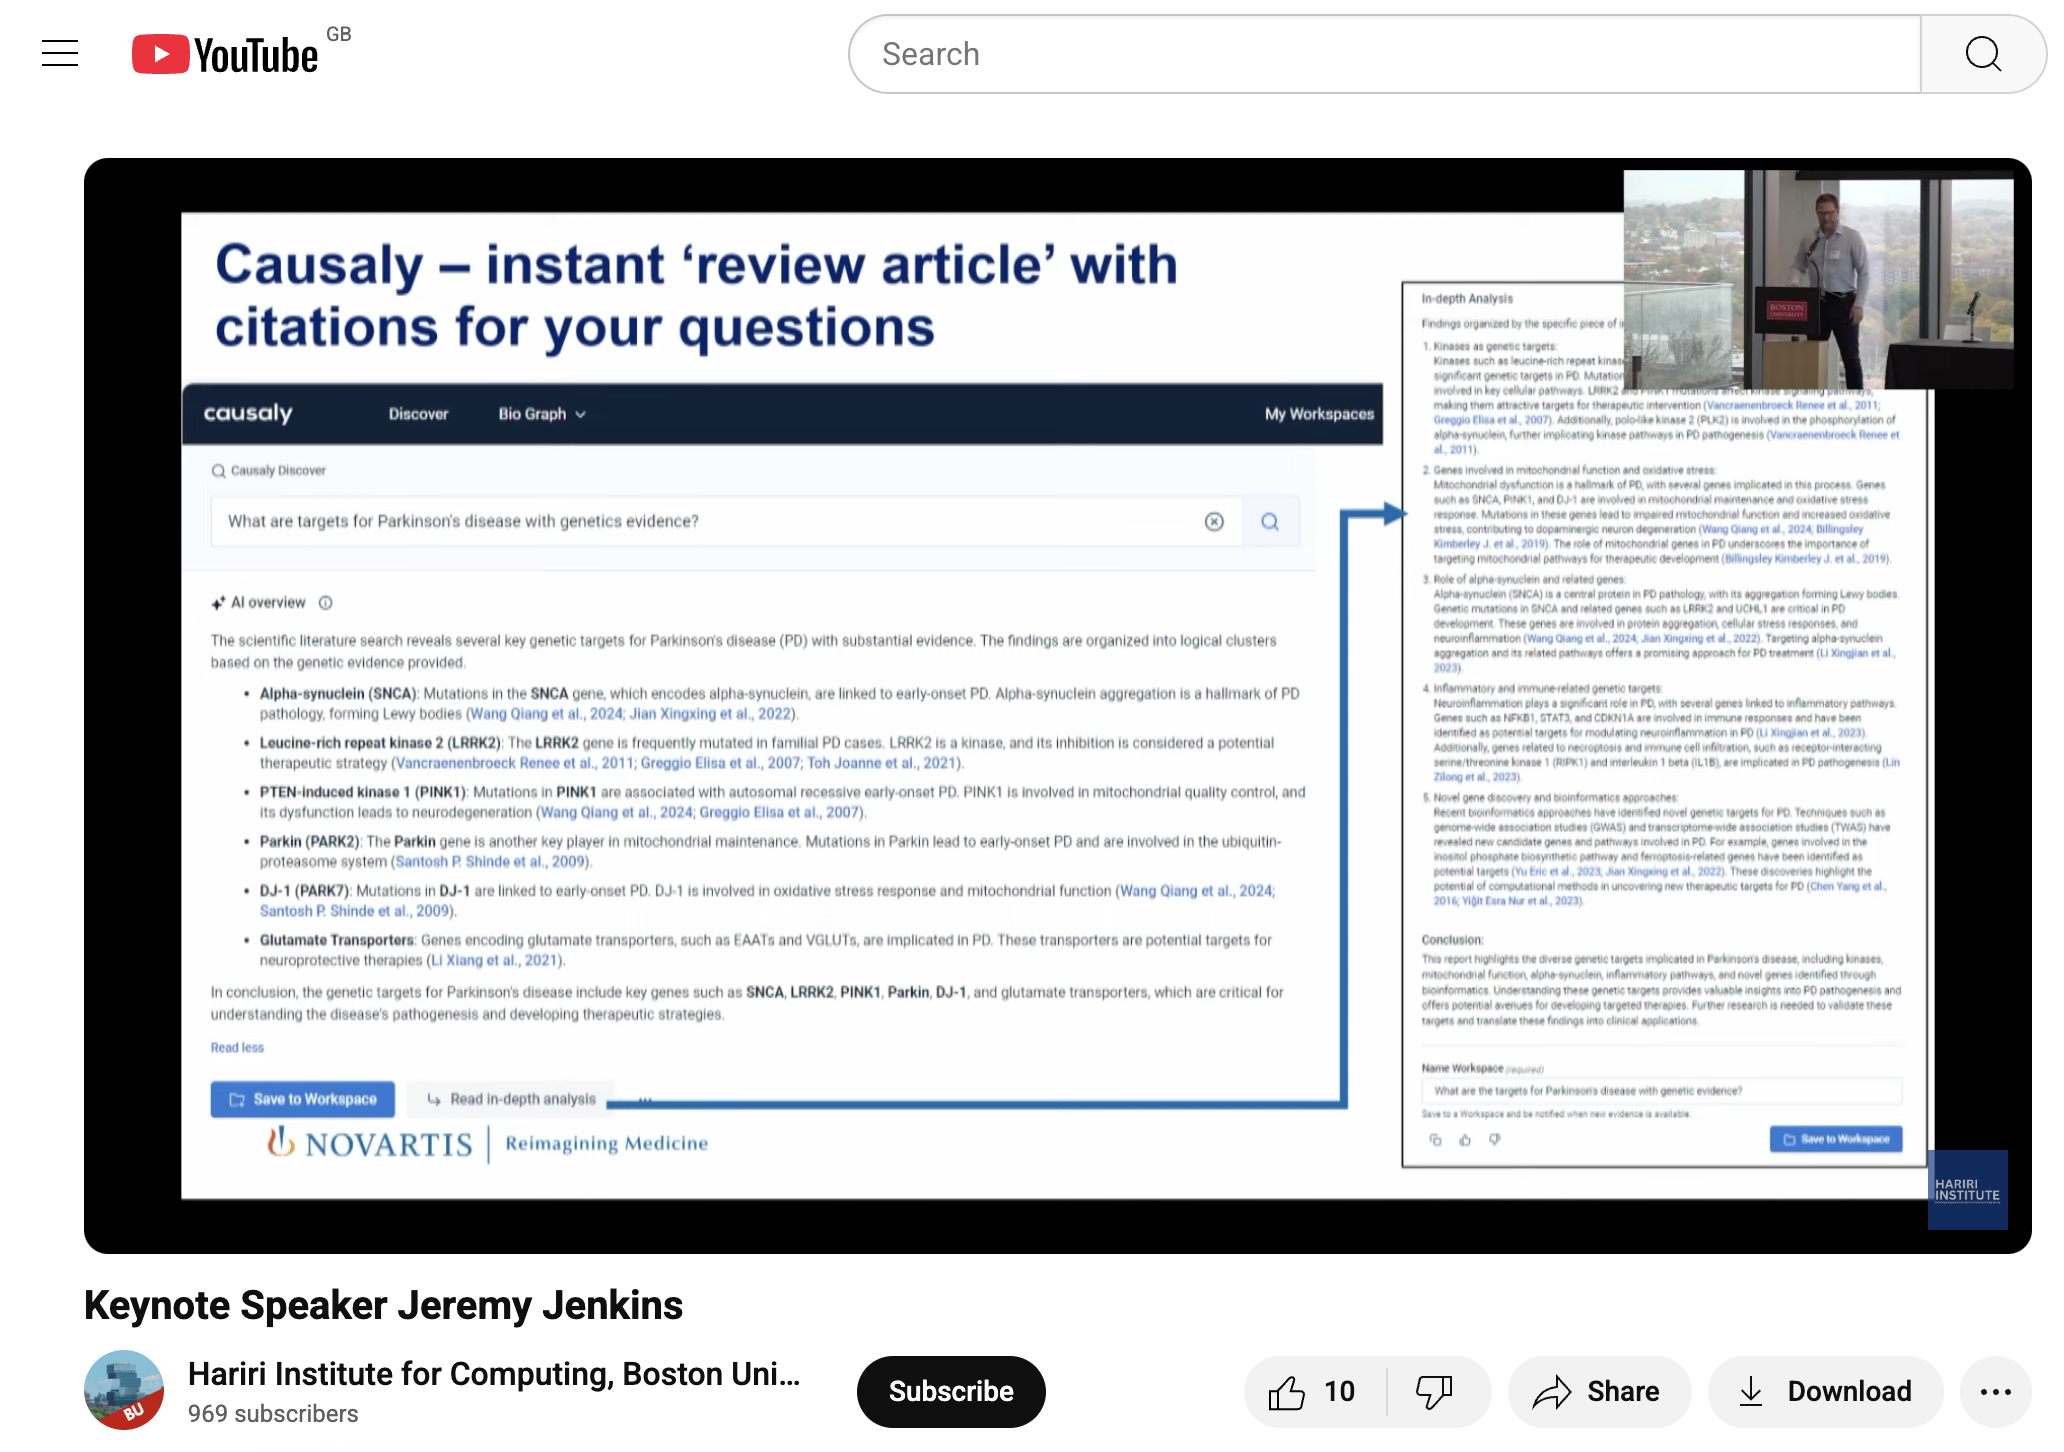Open the Hariri Institute channel avatar
This screenshot has height=1452, width=2064.
[x=124, y=1390]
